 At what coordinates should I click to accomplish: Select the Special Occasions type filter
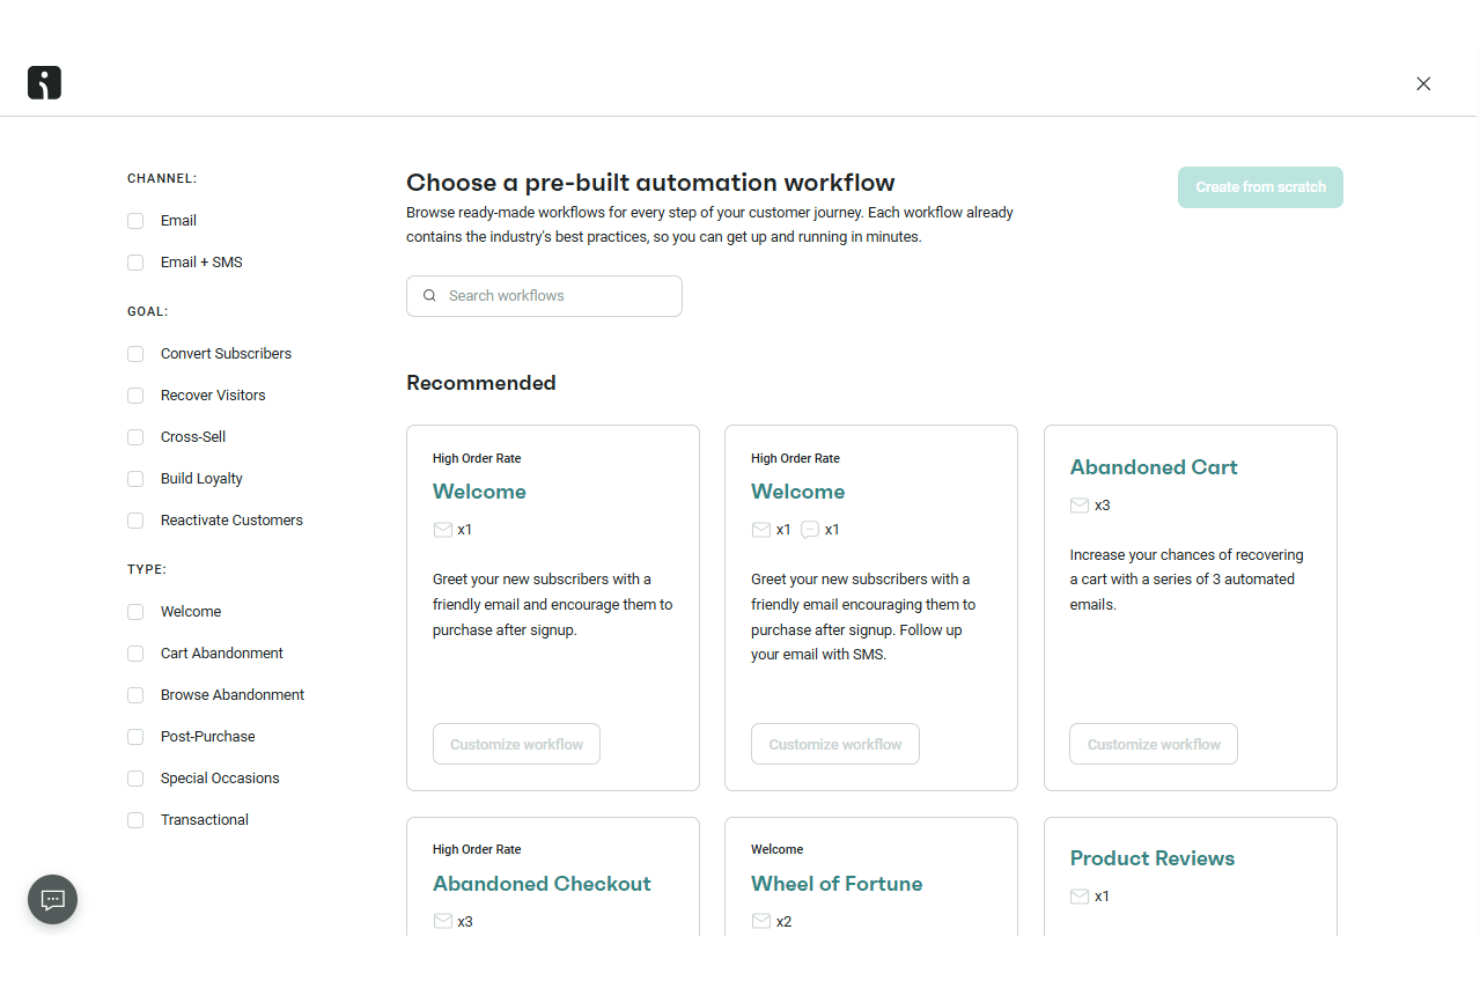(136, 779)
